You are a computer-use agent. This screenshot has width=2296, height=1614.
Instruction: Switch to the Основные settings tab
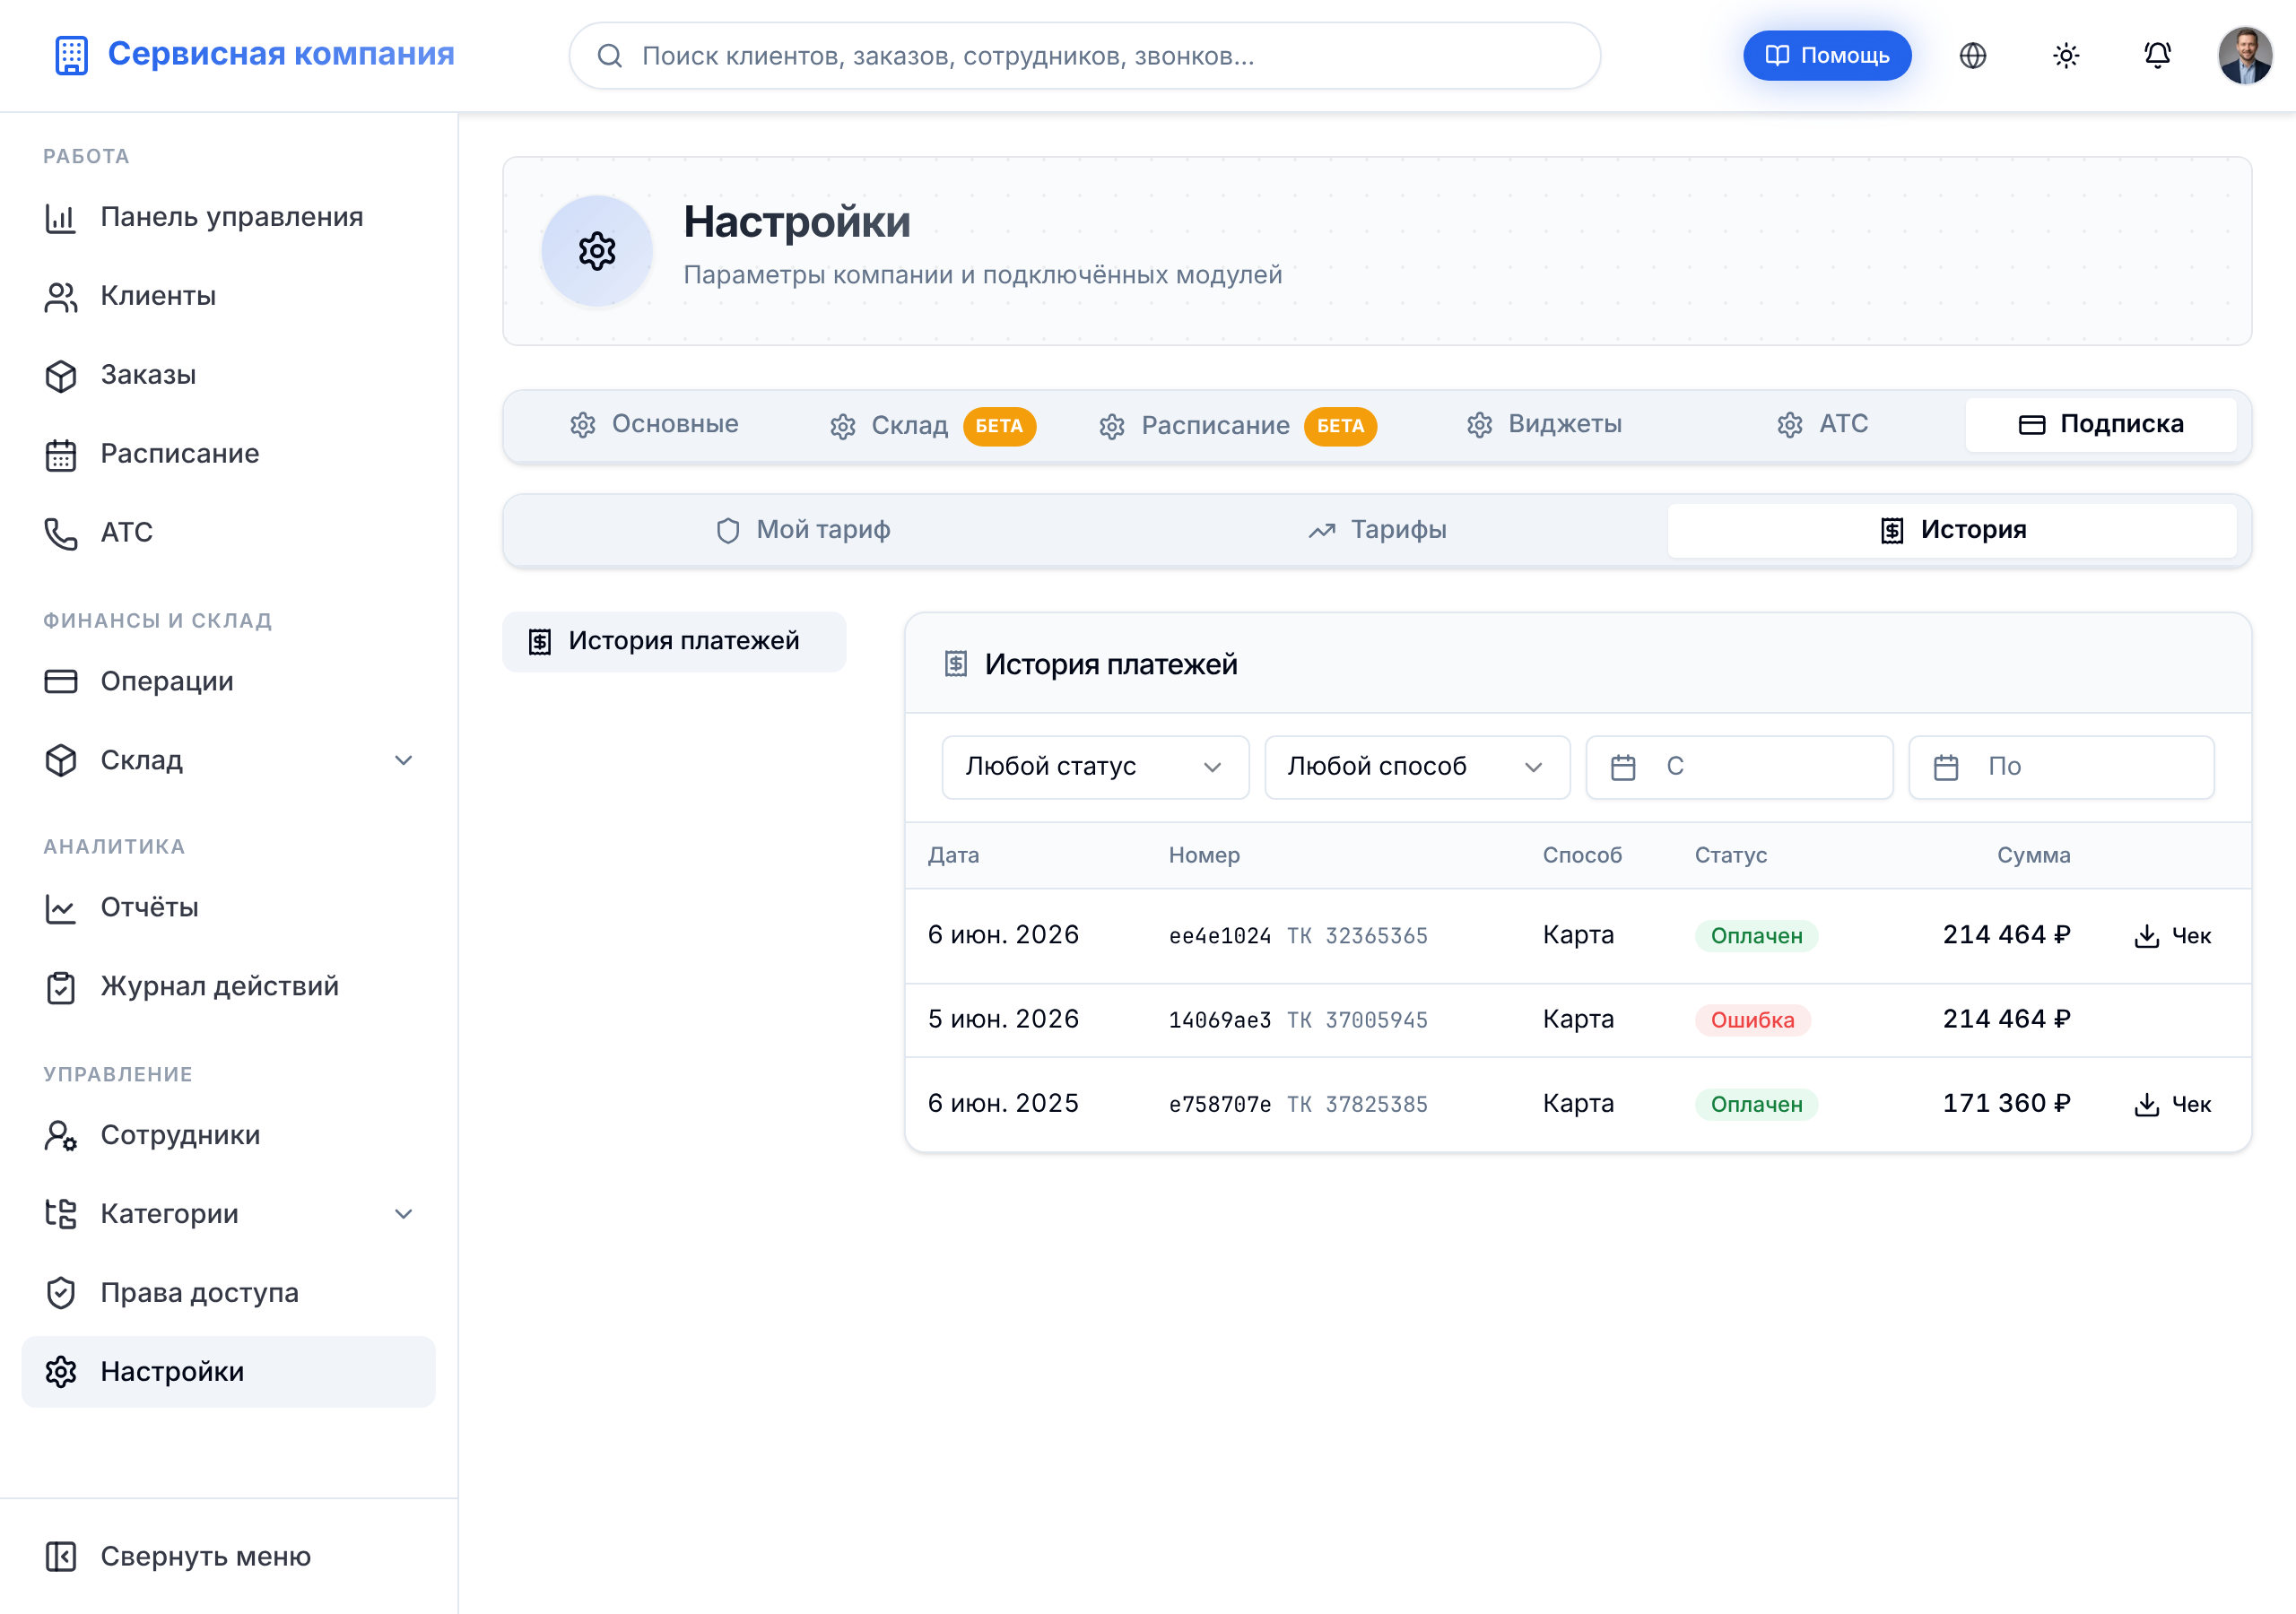tap(654, 424)
